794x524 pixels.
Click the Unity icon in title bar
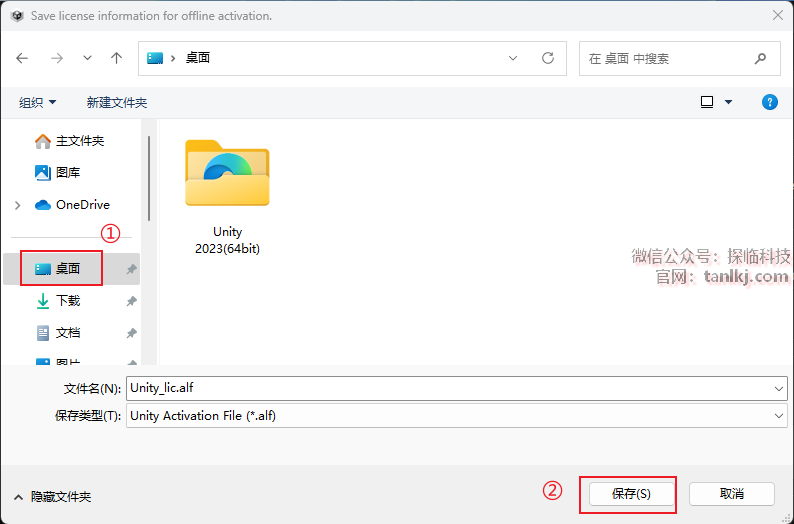(x=17, y=16)
